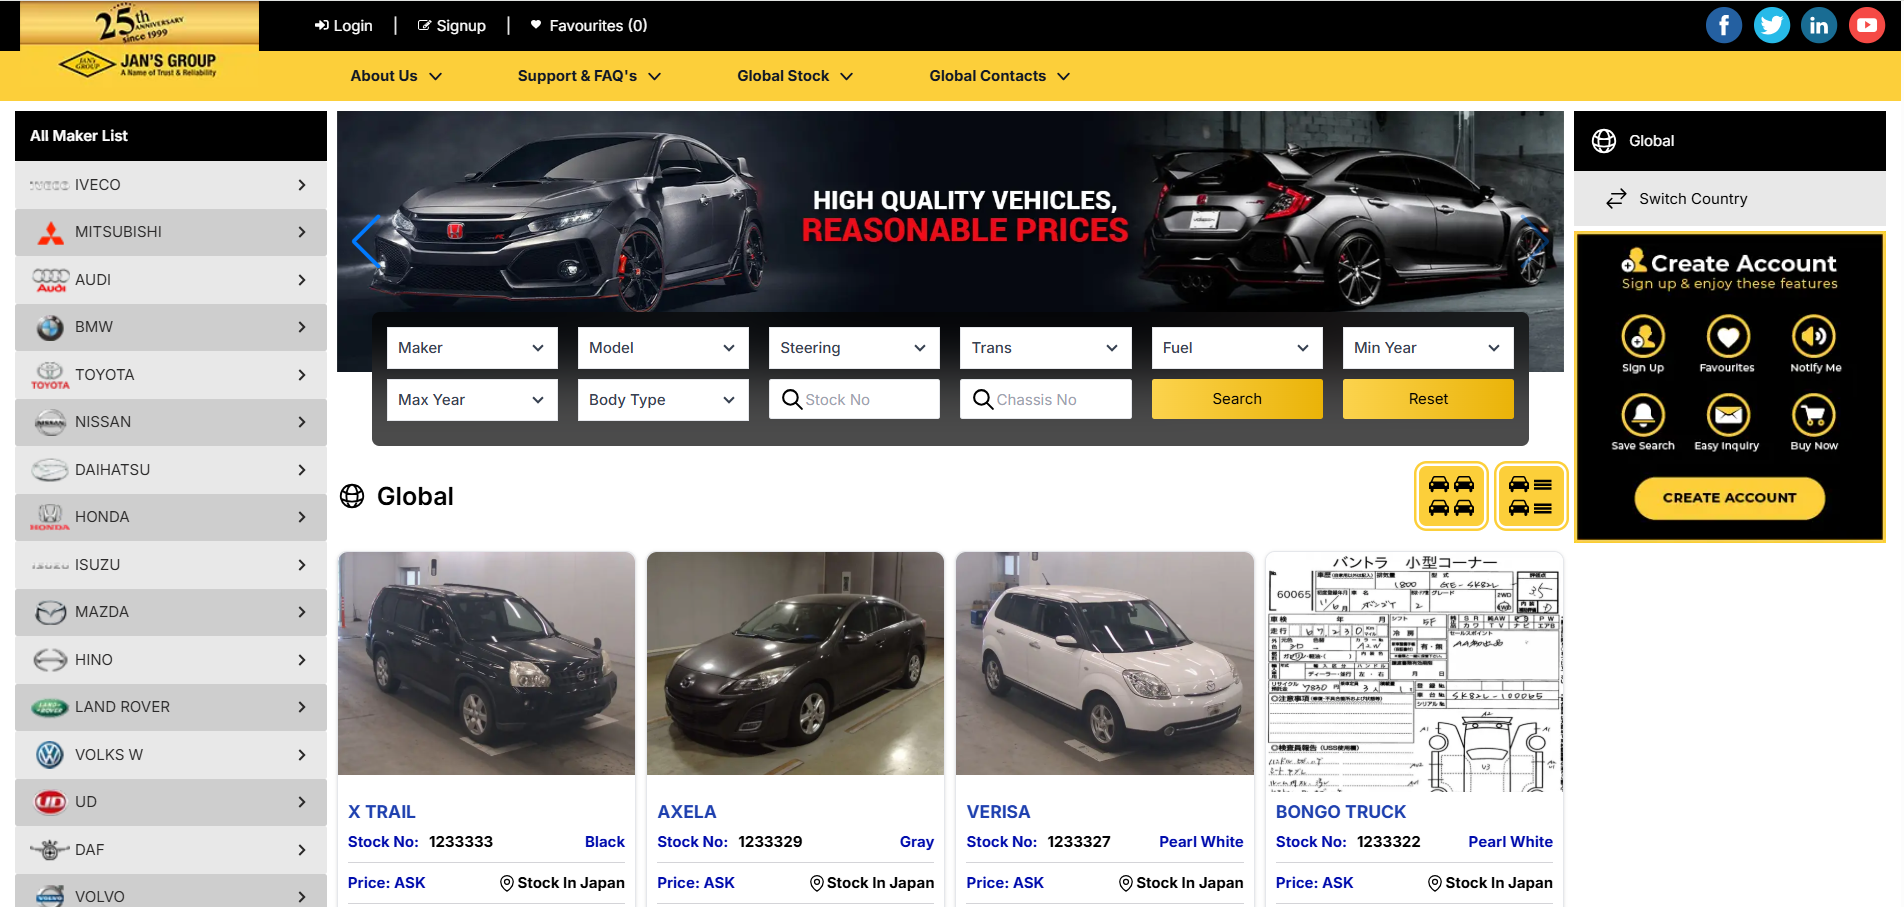Image resolution: width=1904 pixels, height=907 pixels.
Task: Click Switch Country
Action: pyautogui.click(x=1677, y=199)
